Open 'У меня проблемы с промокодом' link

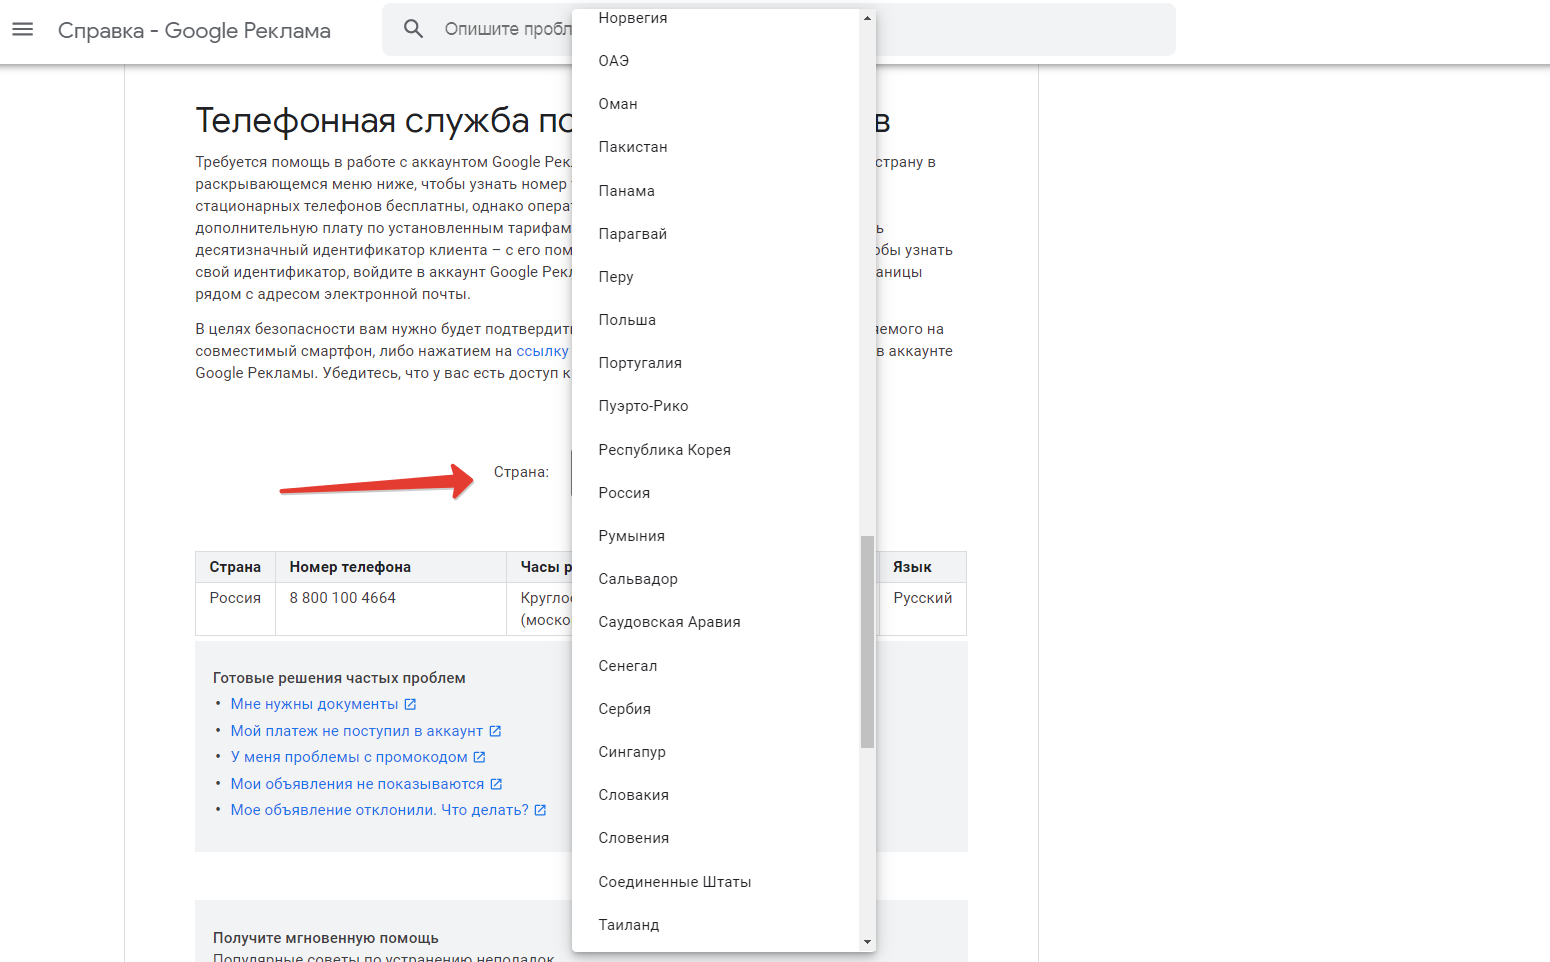[x=349, y=757]
